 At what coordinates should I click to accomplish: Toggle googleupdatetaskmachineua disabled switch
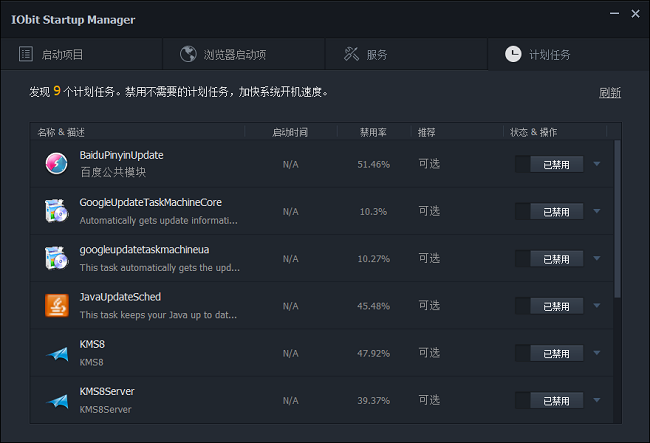click(x=549, y=259)
